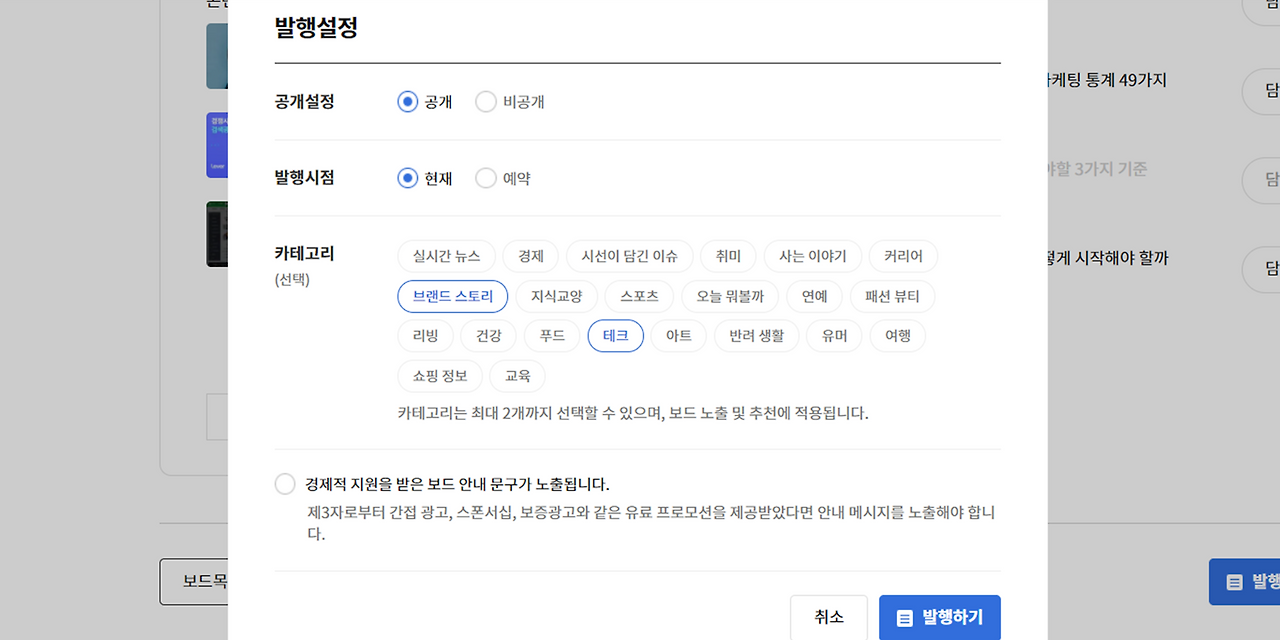Select the 오늘 뭐볼까 category chip
Screen dimensions: 1280x640
coord(729,296)
